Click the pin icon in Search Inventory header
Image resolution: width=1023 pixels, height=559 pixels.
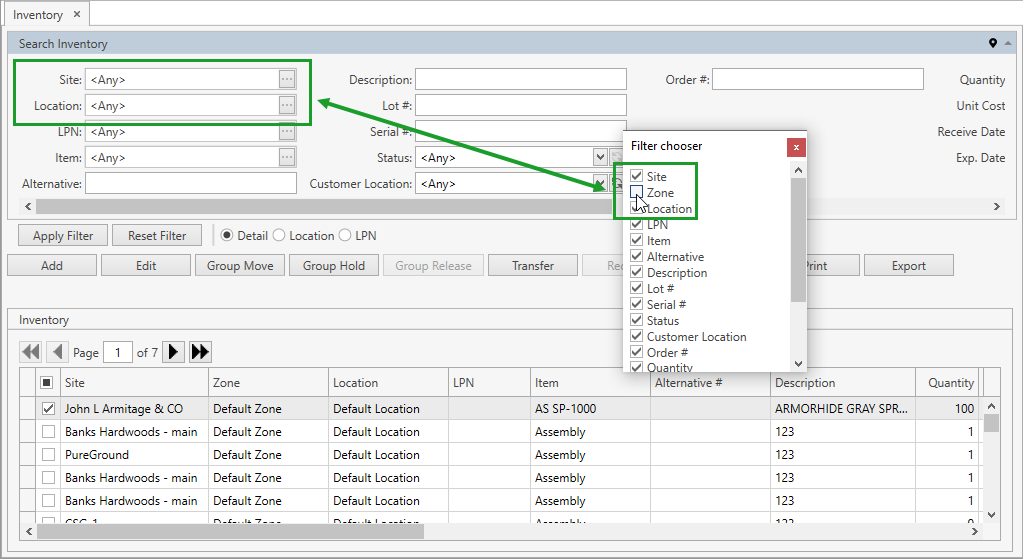tap(993, 43)
